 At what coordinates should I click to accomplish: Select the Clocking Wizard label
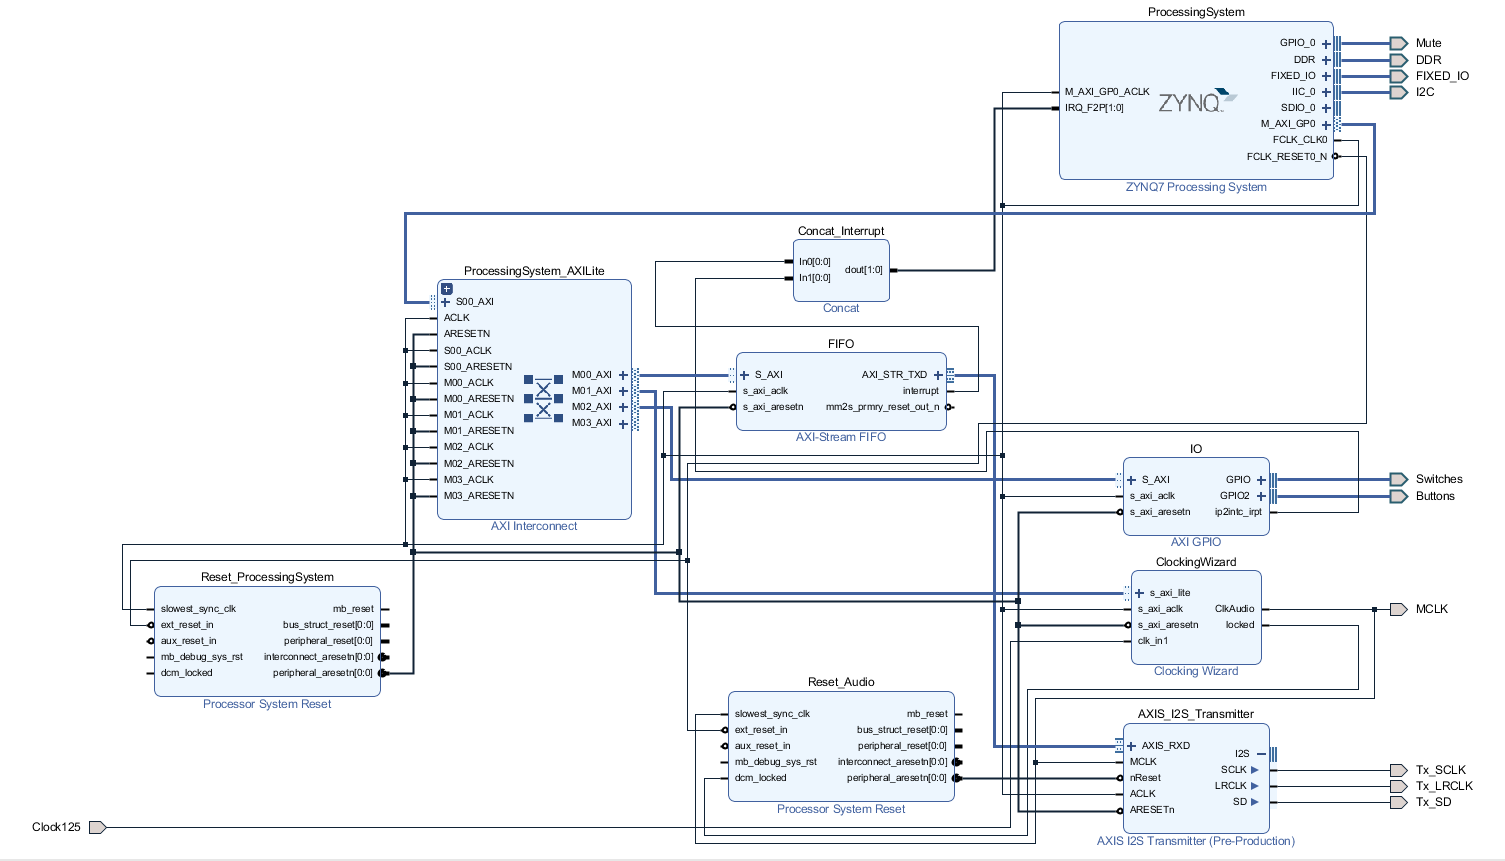tap(1196, 671)
